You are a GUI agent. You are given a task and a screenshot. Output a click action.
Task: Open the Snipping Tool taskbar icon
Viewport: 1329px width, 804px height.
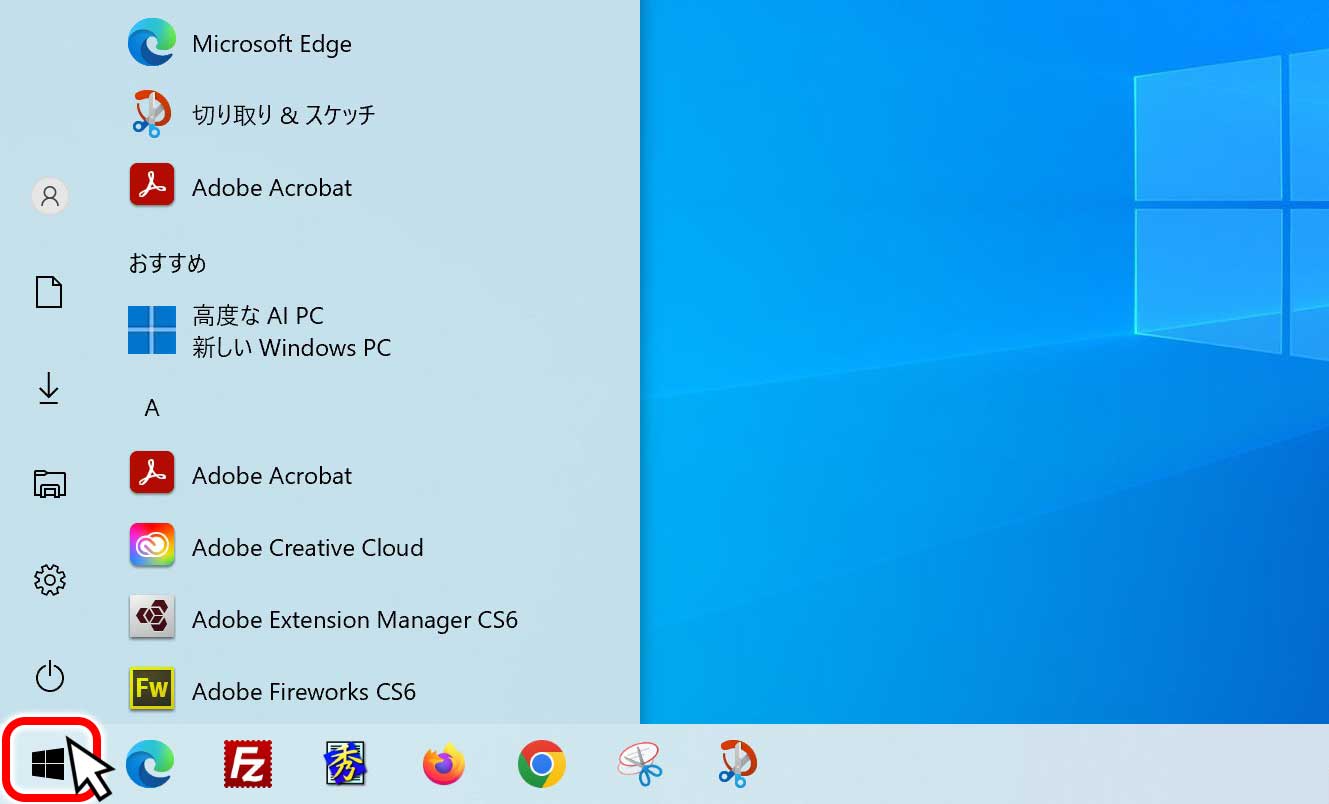point(640,765)
